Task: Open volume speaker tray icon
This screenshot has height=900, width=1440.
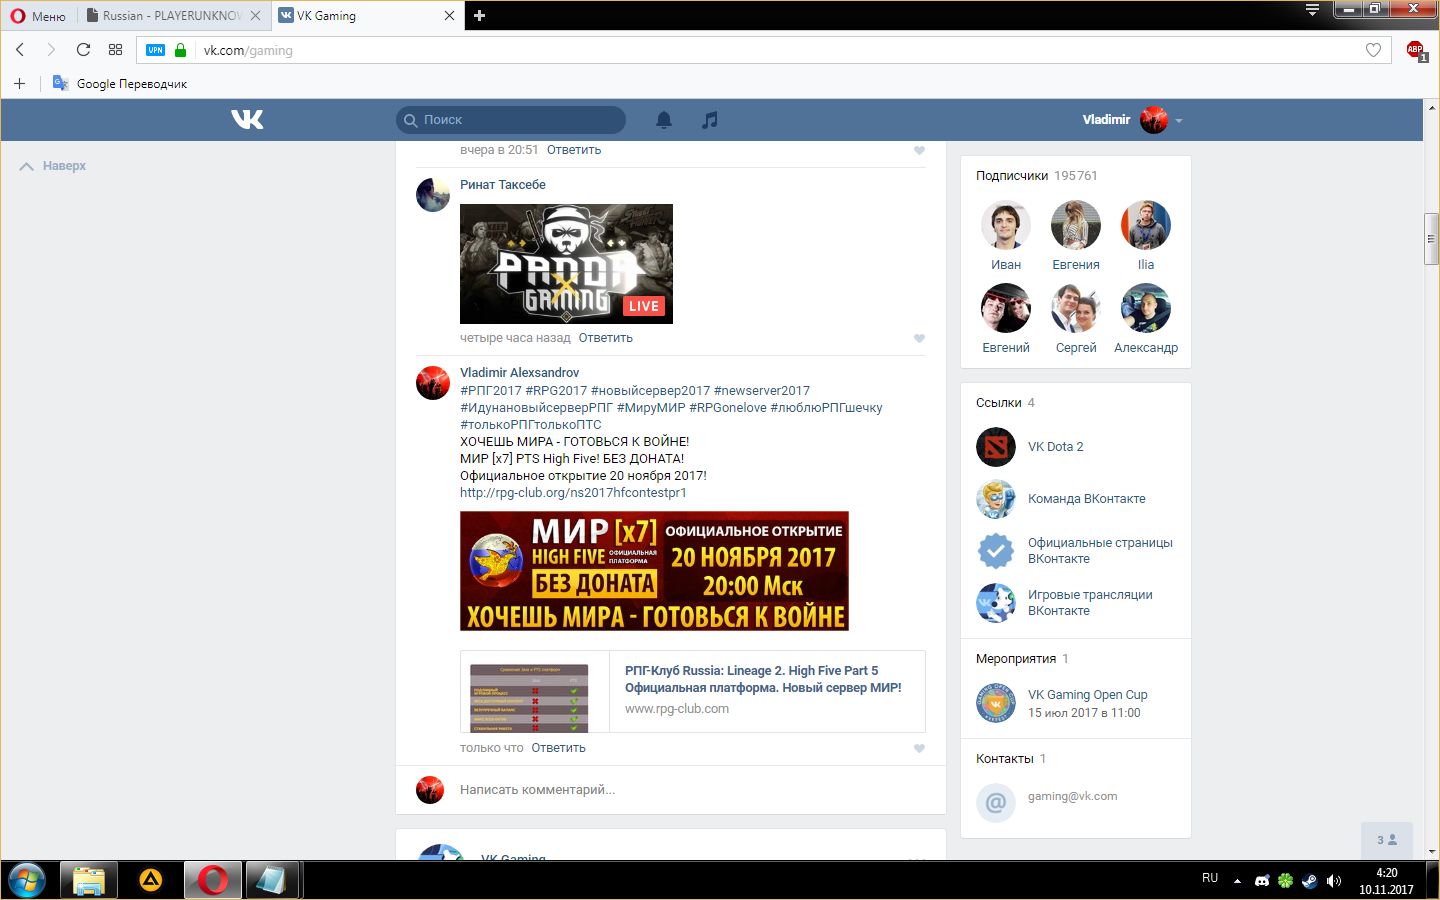Action: (x=1333, y=881)
